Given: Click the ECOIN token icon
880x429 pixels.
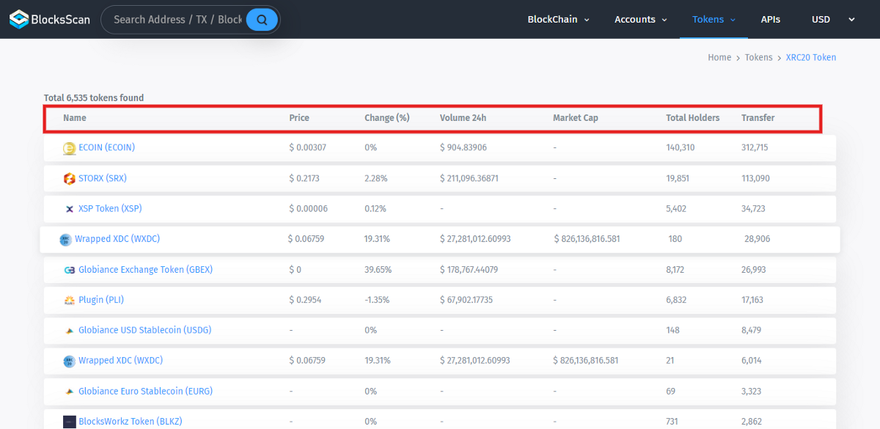Looking at the screenshot, I should point(69,148).
